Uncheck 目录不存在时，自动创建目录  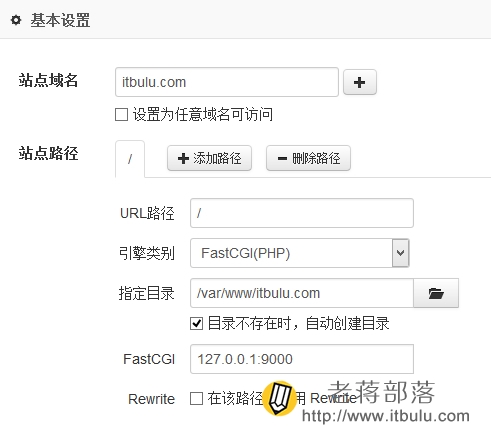coord(196,323)
